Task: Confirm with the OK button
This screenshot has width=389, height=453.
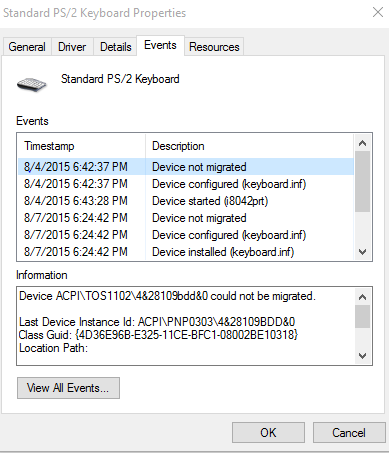Action: pos(268,433)
